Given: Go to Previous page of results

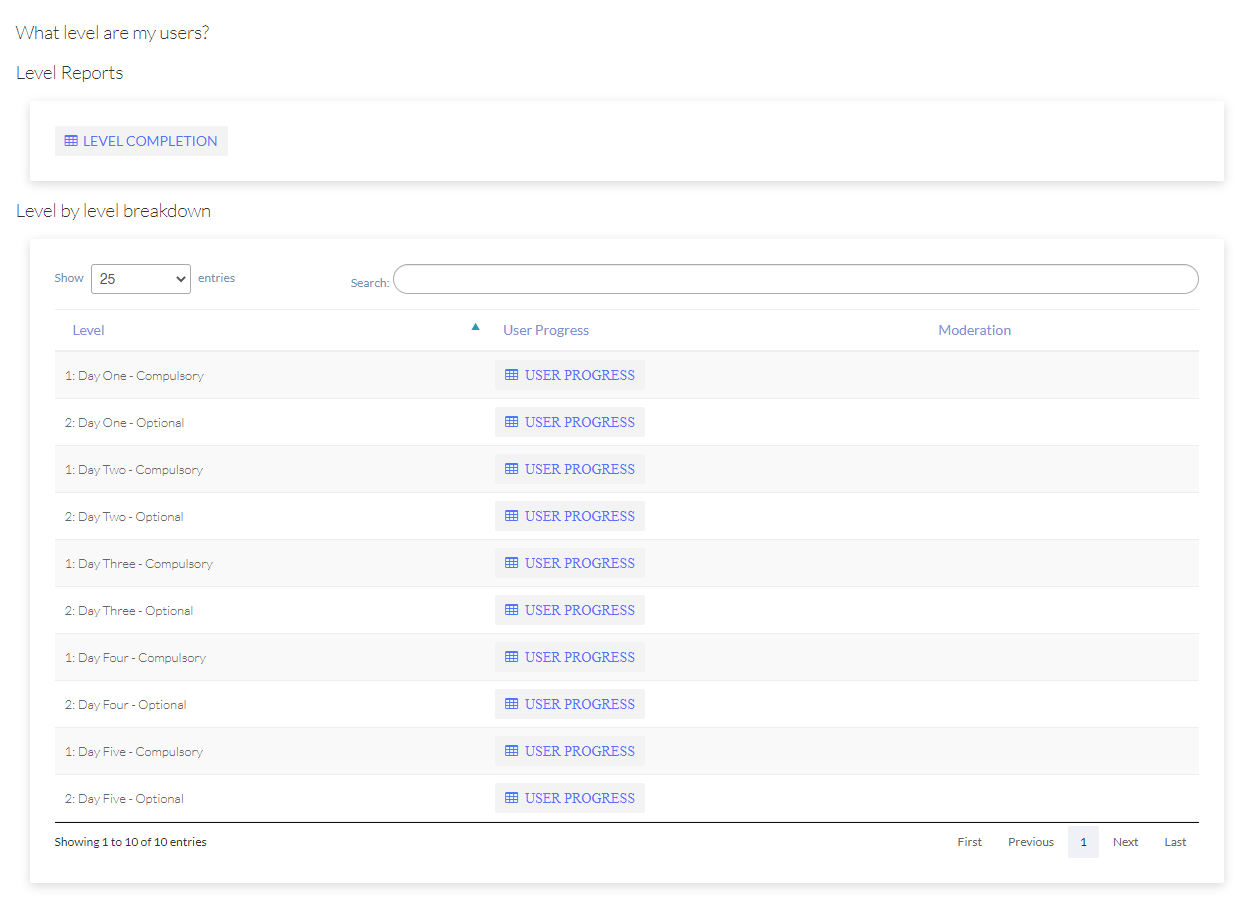Looking at the screenshot, I should [x=1031, y=842].
